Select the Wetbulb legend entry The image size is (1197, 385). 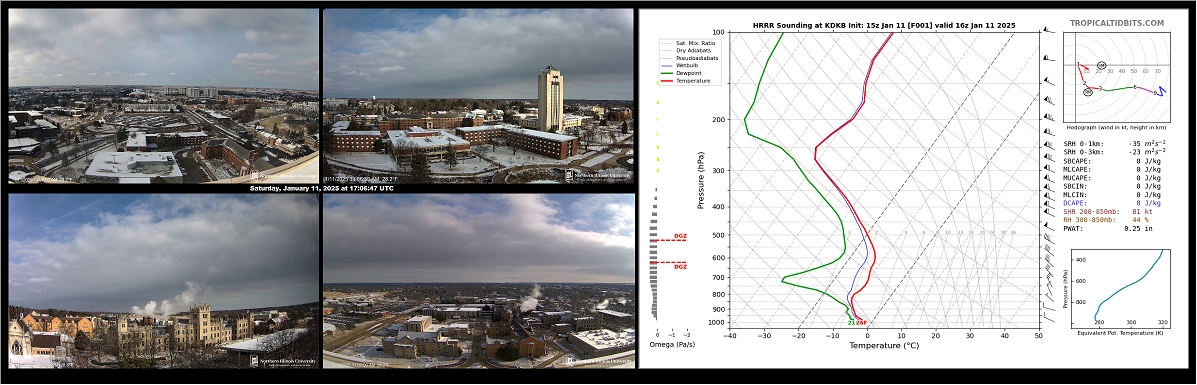click(x=684, y=66)
